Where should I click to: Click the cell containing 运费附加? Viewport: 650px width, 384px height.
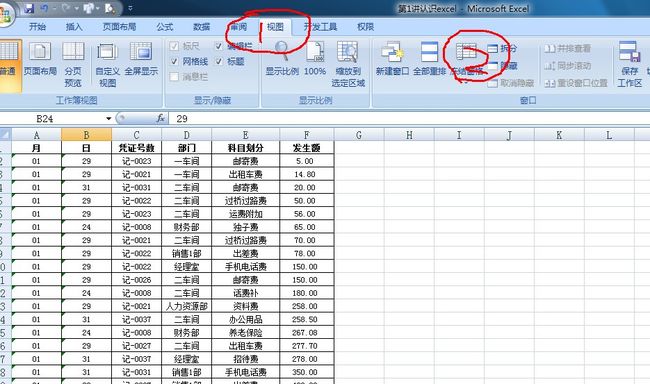[x=245, y=214]
